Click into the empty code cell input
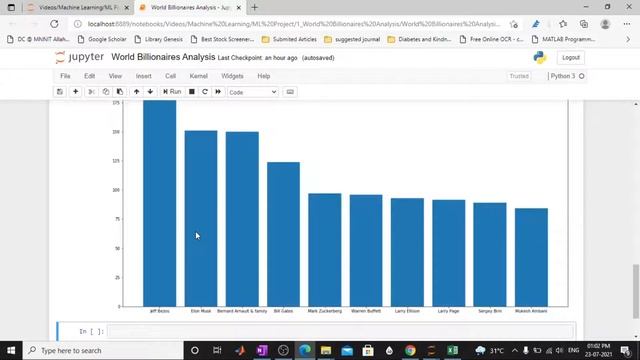Image resolution: width=640 pixels, height=360 pixels. (341, 331)
